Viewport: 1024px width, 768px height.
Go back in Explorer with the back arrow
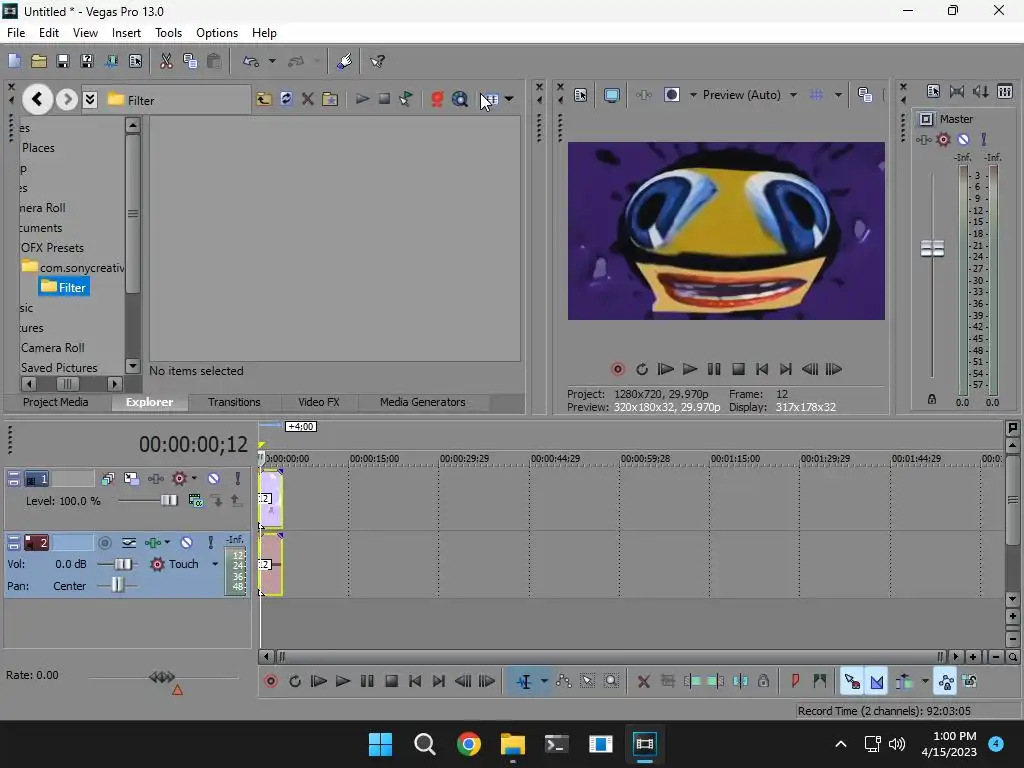pyautogui.click(x=37, y=99)
